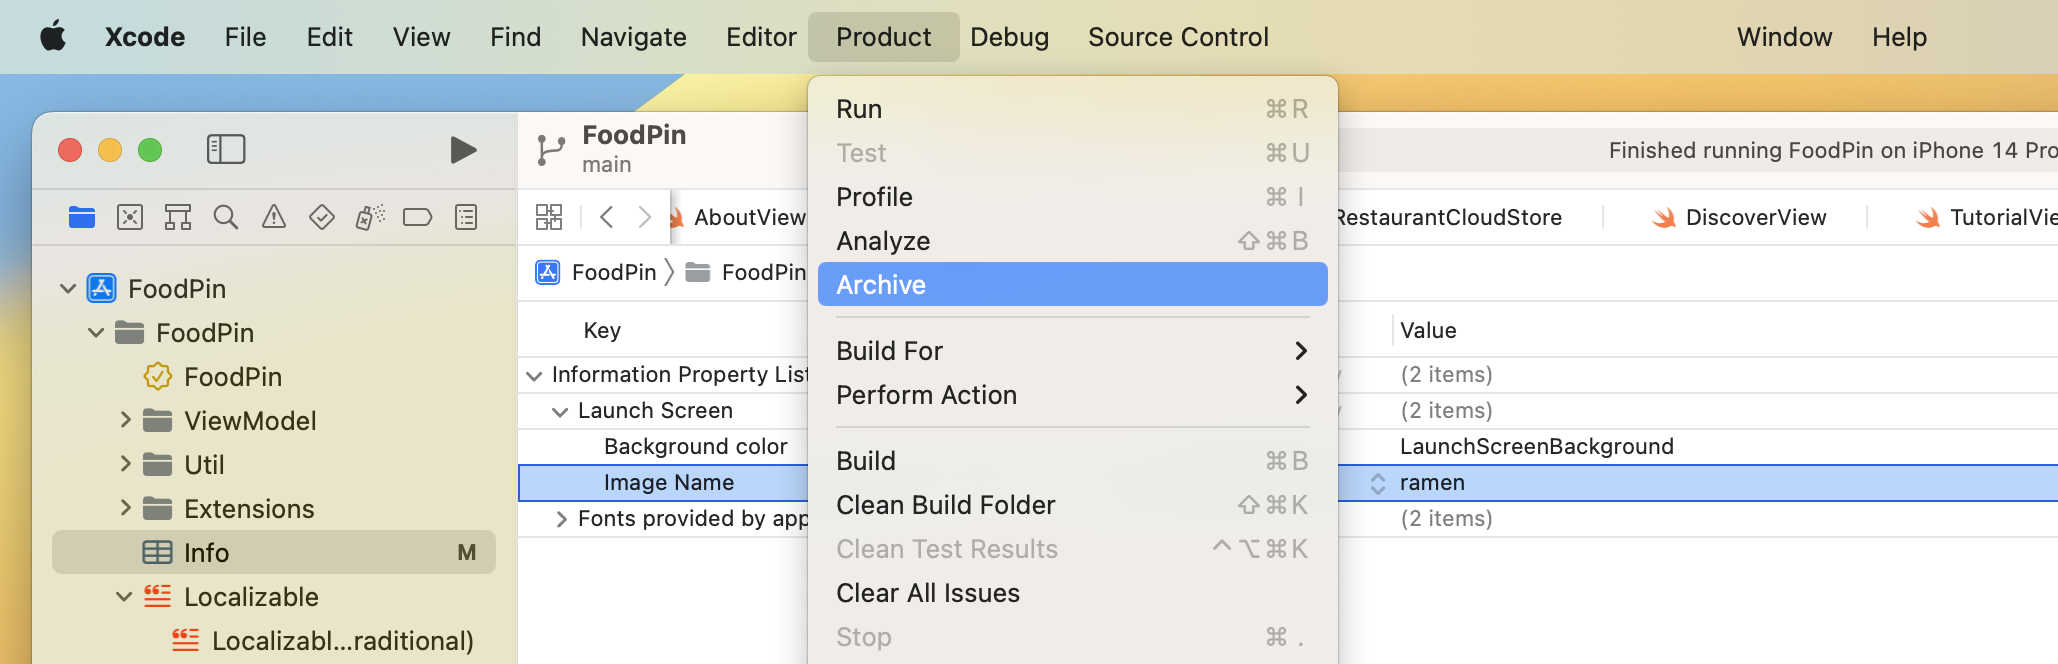Open the Debug navigator spray icon

pyautogui.click(x=369, y=216)
